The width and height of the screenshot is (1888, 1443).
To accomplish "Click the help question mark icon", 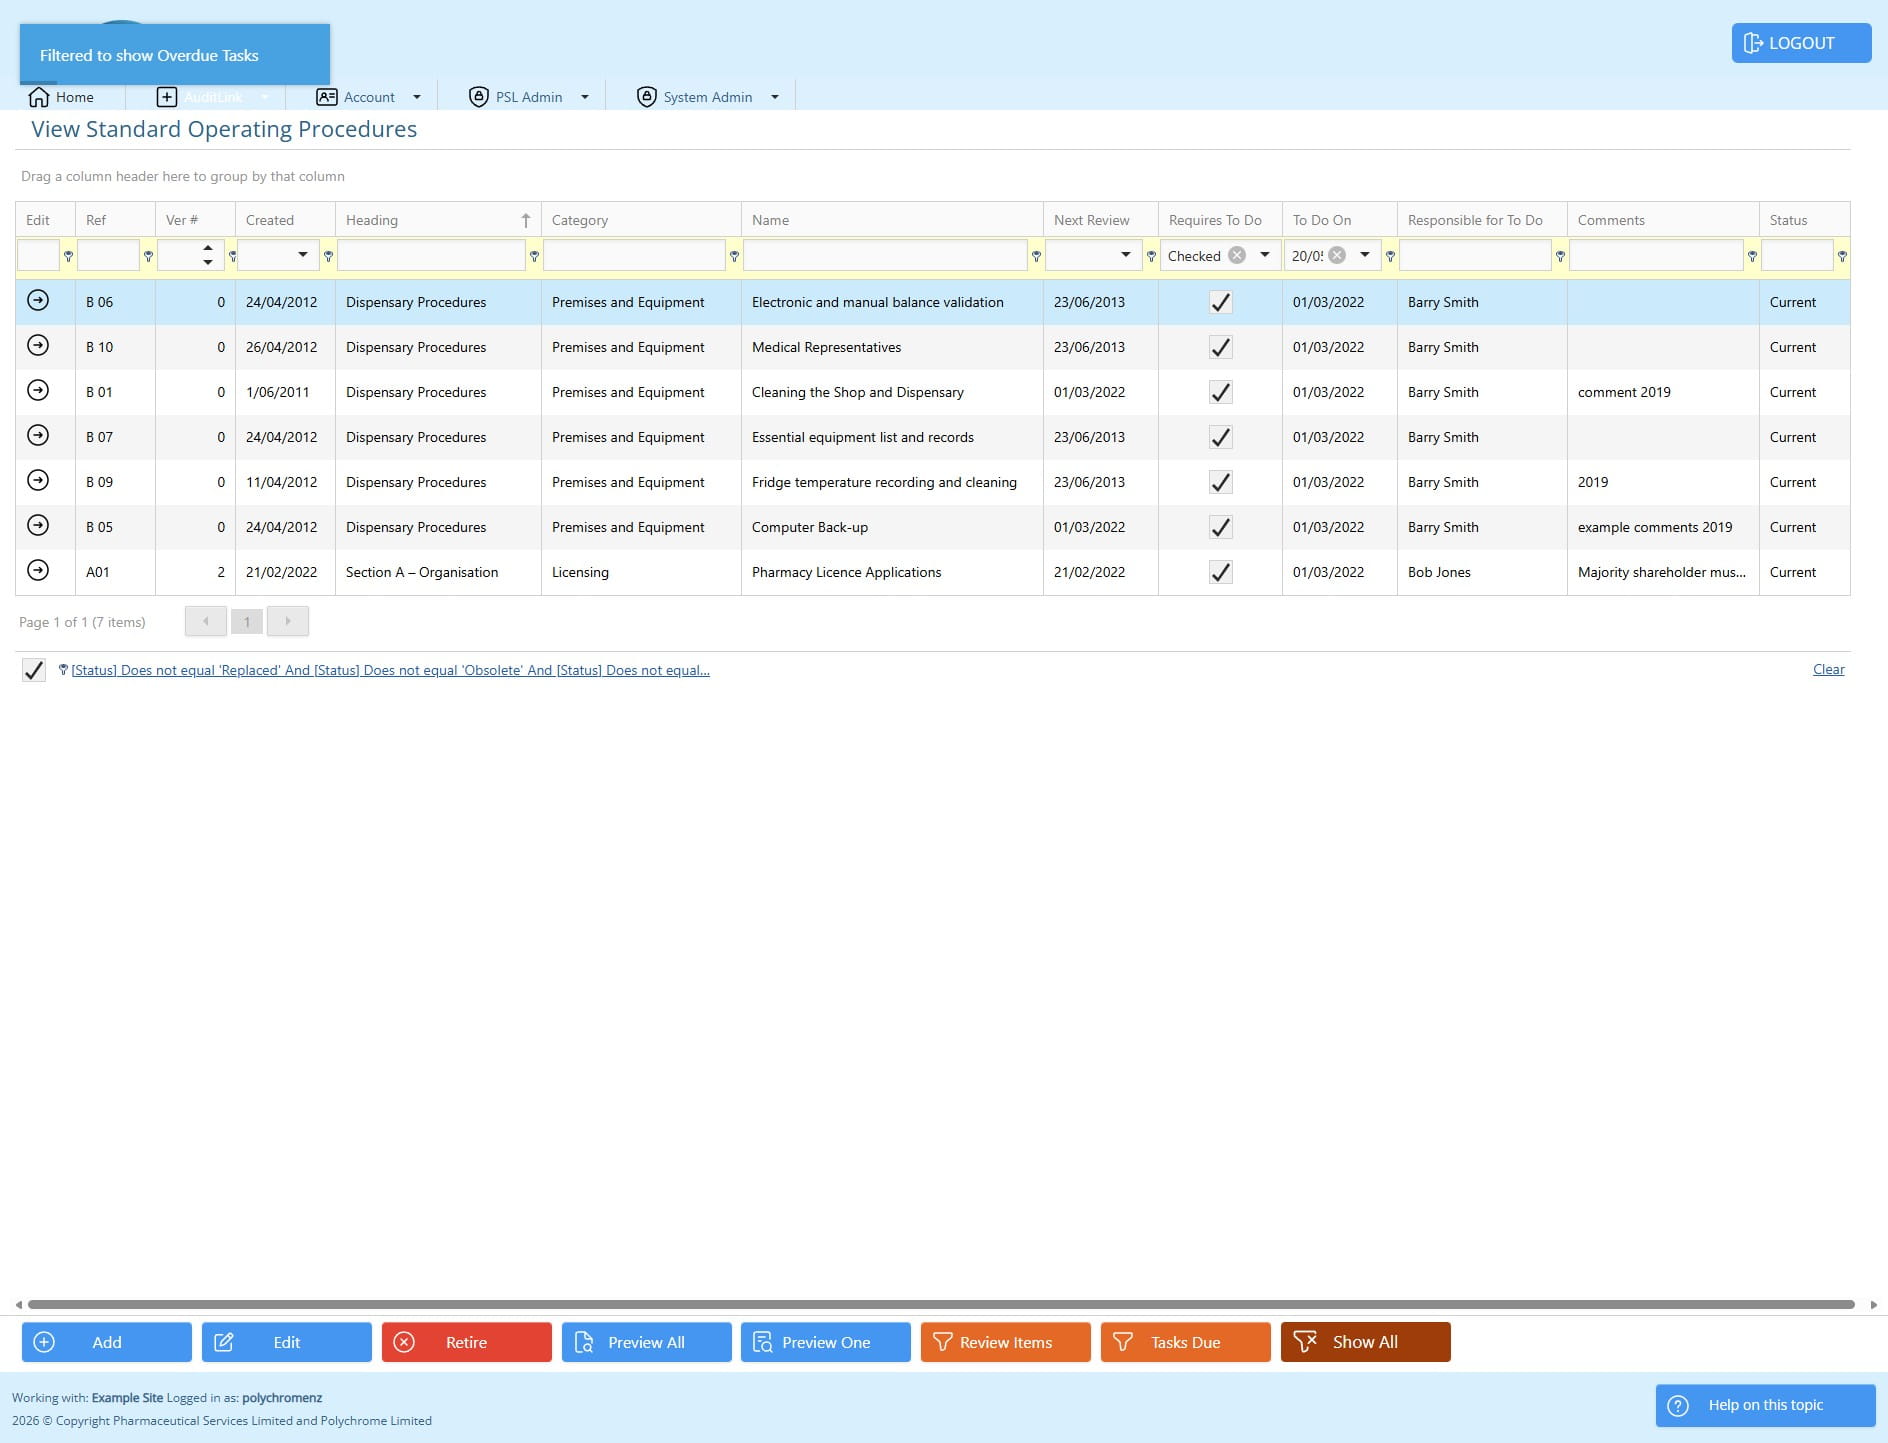I will pos(1678,1405).
